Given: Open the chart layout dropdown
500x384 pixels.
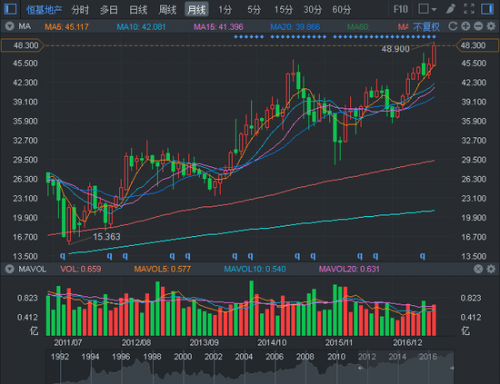Looking at the screenshot, I should pyautogui.click(x=427, y=9).
